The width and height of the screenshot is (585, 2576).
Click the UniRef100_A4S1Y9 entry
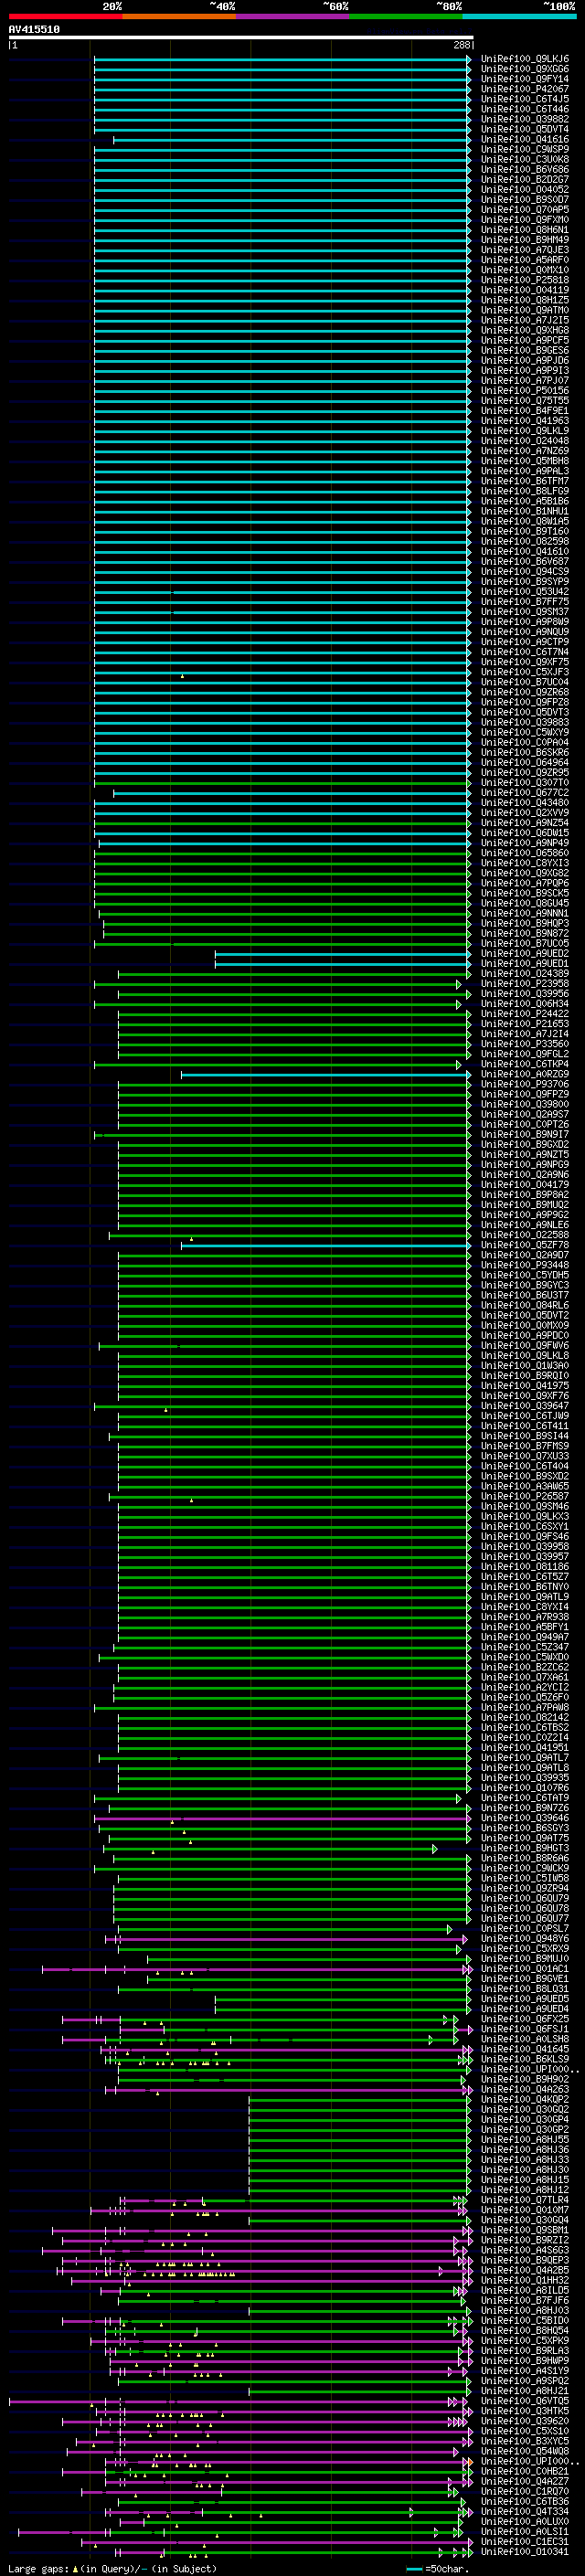pyautogui.click(x=525, y=2370)
